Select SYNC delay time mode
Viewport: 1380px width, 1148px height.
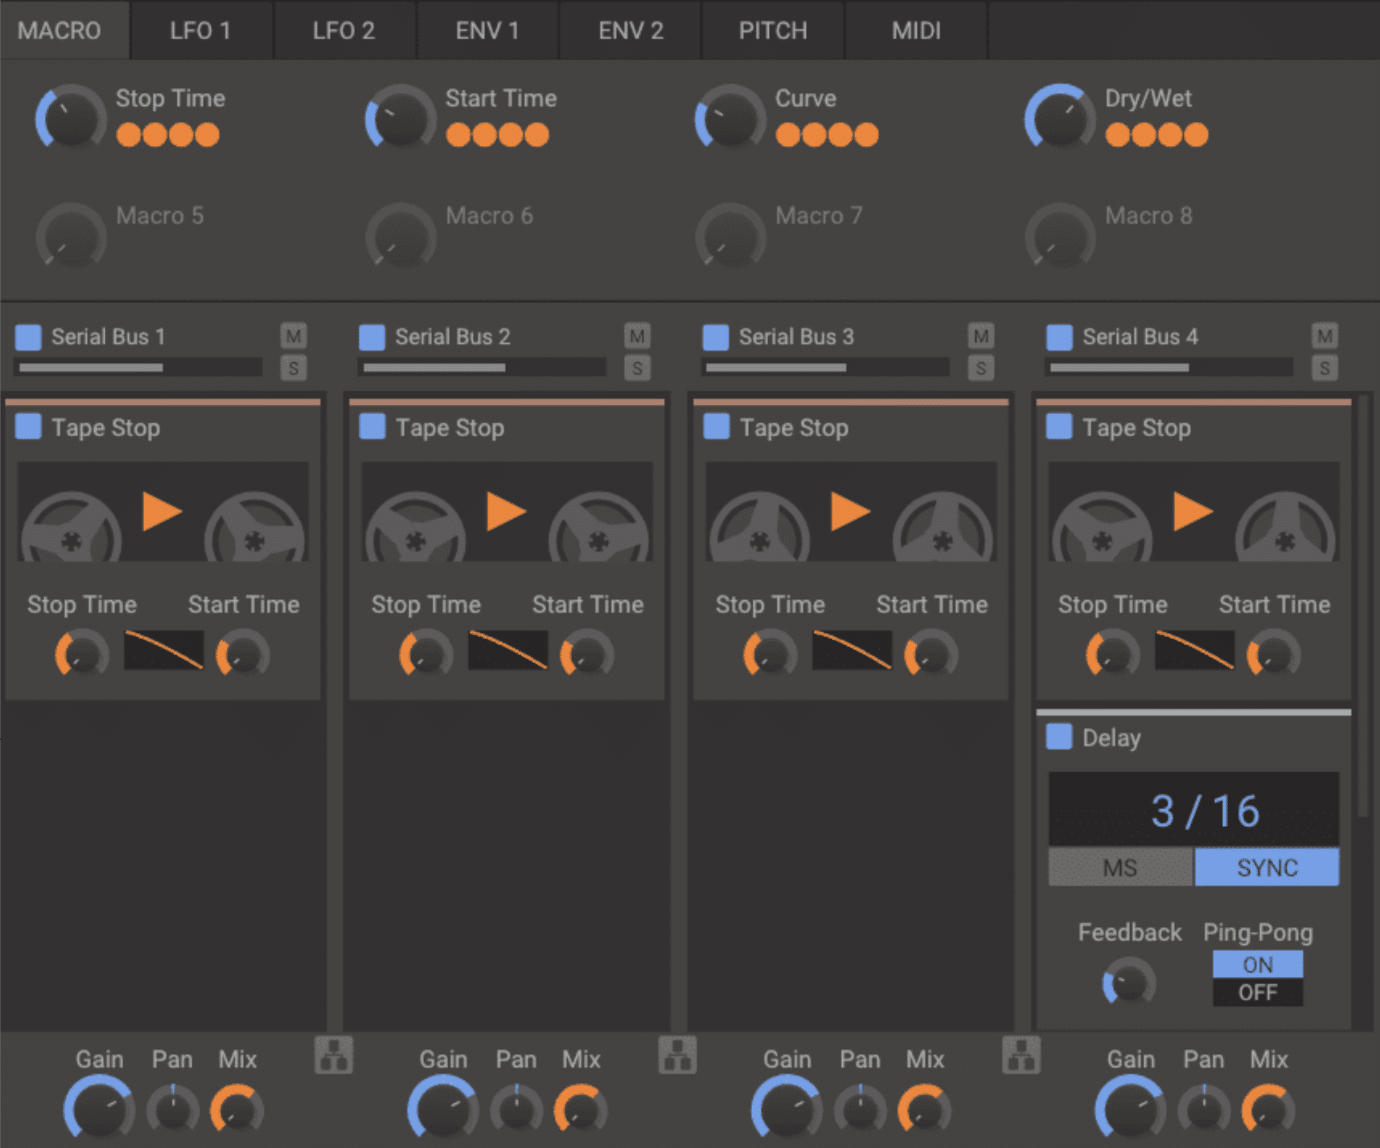[x=1267, y=867]
